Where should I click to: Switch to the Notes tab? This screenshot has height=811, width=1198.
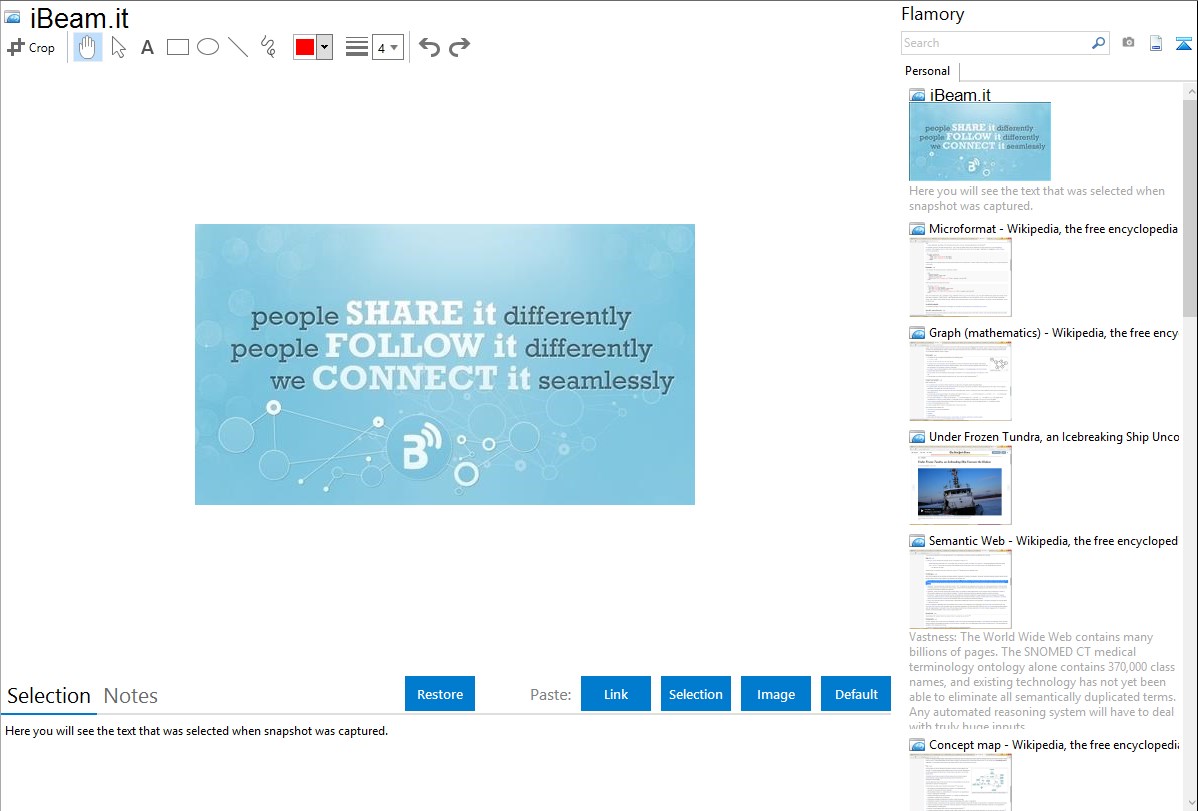point(131,696)
